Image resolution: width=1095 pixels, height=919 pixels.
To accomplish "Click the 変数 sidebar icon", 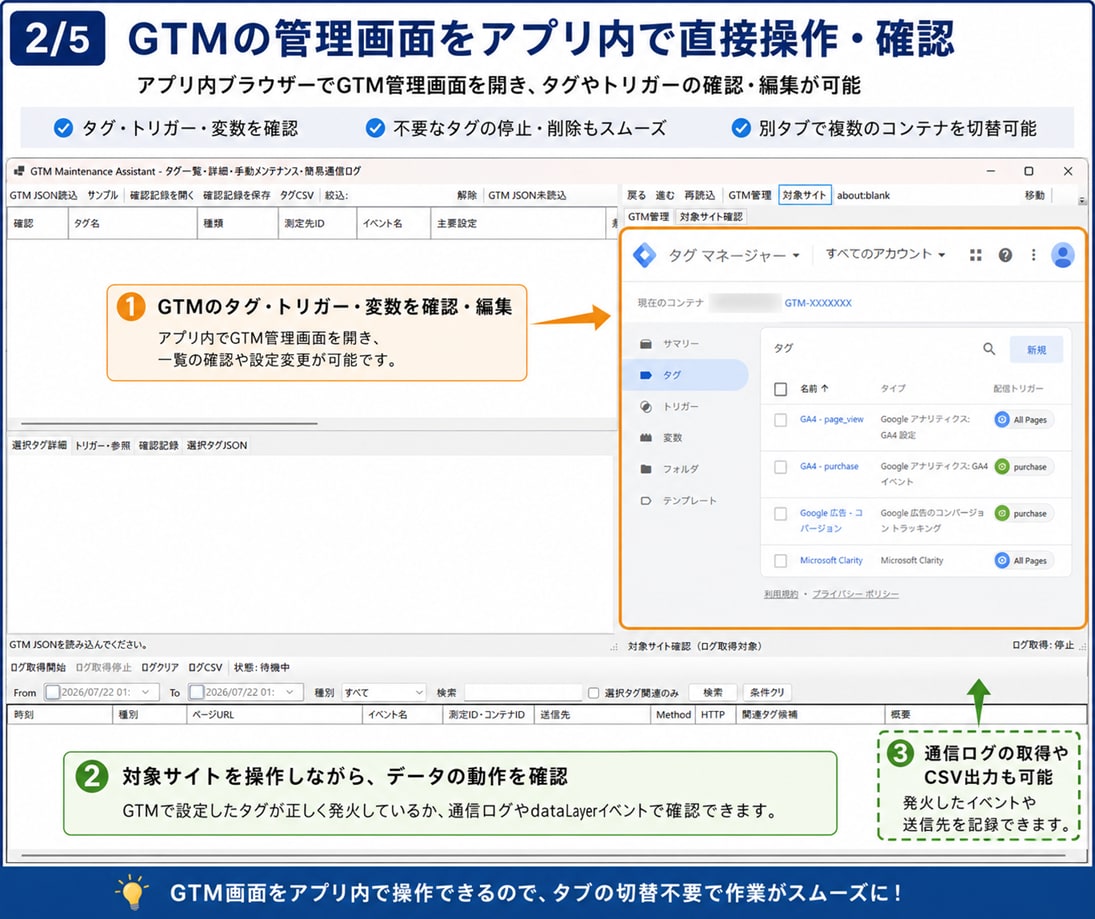I will pos(646,438).
